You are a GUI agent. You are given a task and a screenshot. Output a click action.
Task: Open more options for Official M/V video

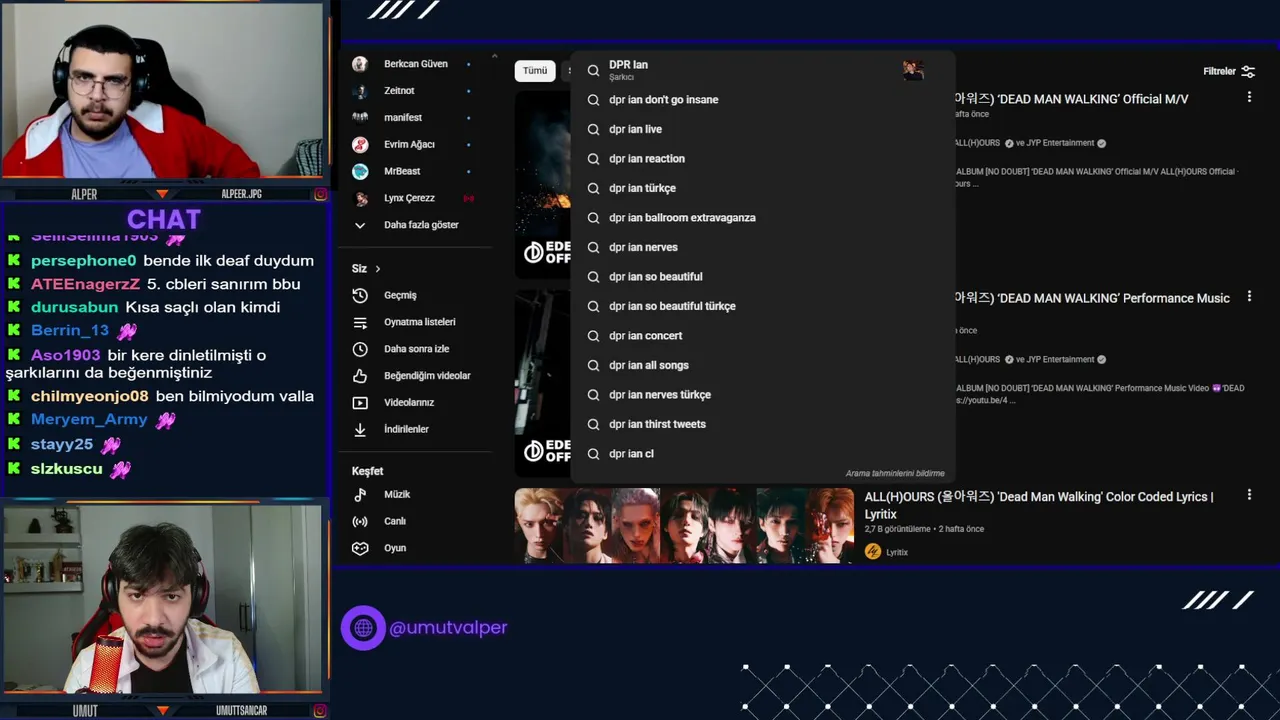coord(1249,97)
